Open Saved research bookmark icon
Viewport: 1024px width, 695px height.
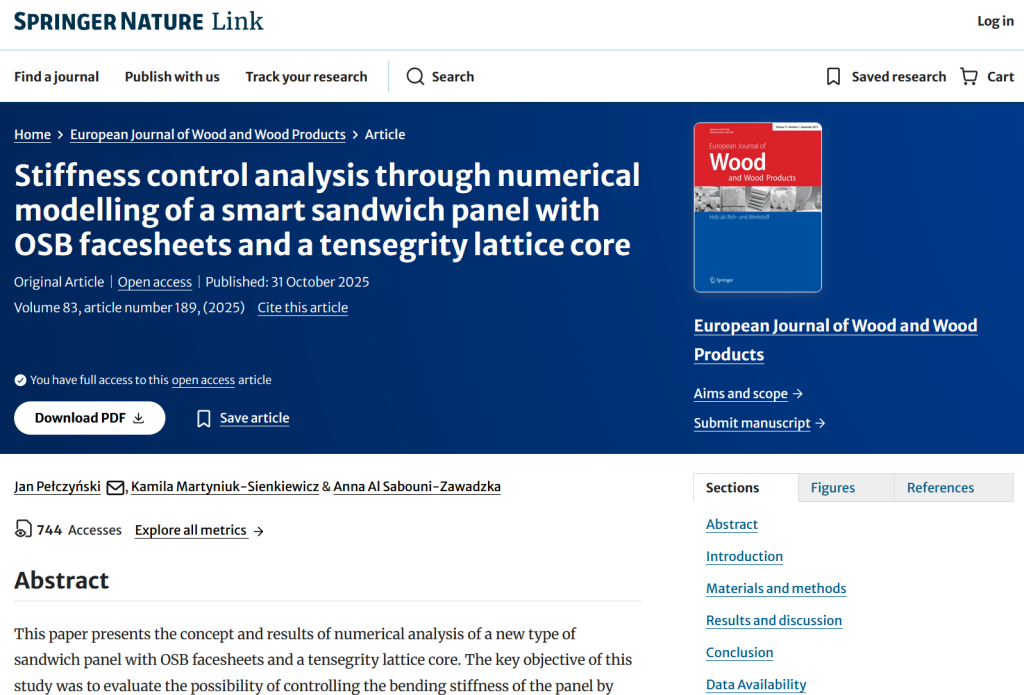[833, 77]
